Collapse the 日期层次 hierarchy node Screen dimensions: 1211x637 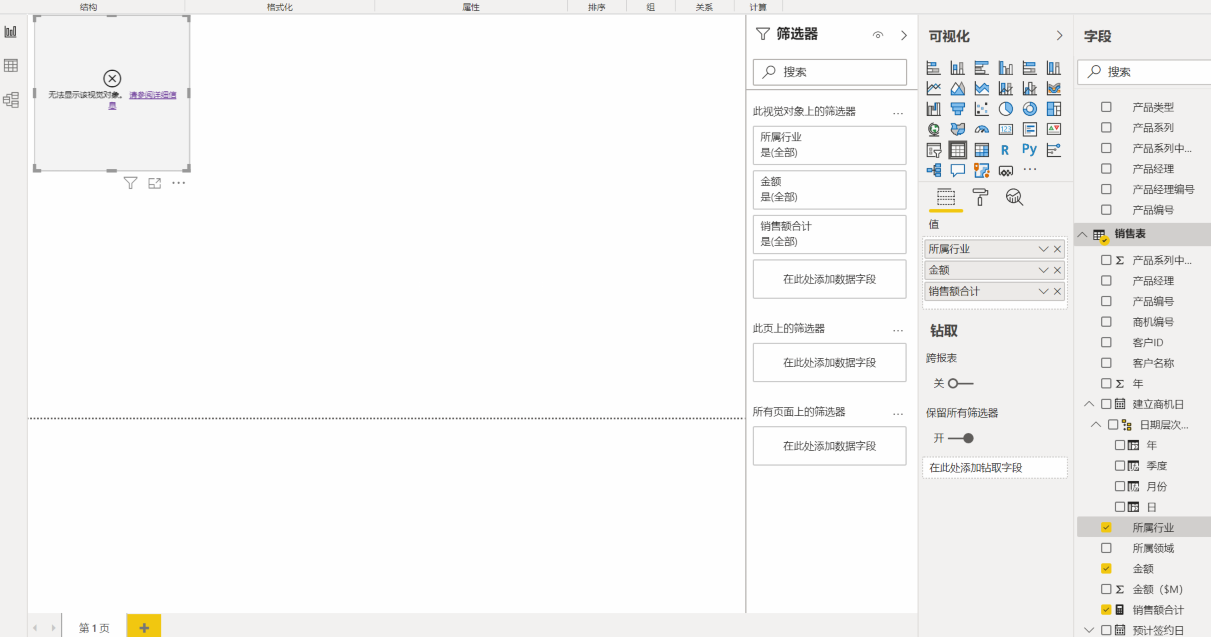[1096, 425]
